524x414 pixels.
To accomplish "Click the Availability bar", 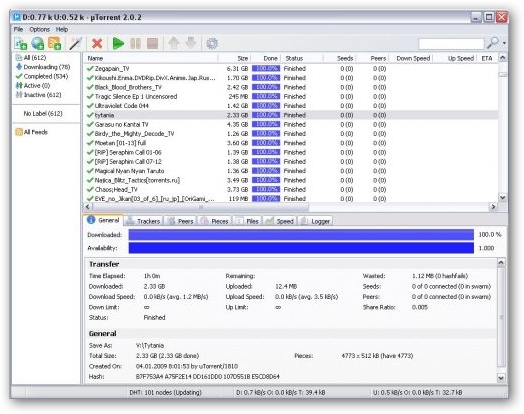I will click(x=301, y=248).
